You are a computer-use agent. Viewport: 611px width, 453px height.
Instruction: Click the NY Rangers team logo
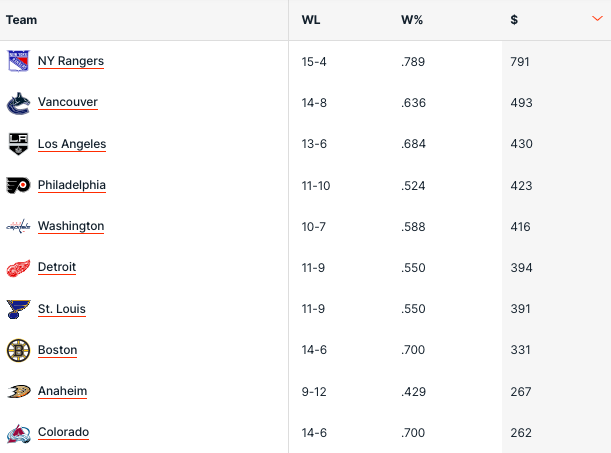point(19,61)
